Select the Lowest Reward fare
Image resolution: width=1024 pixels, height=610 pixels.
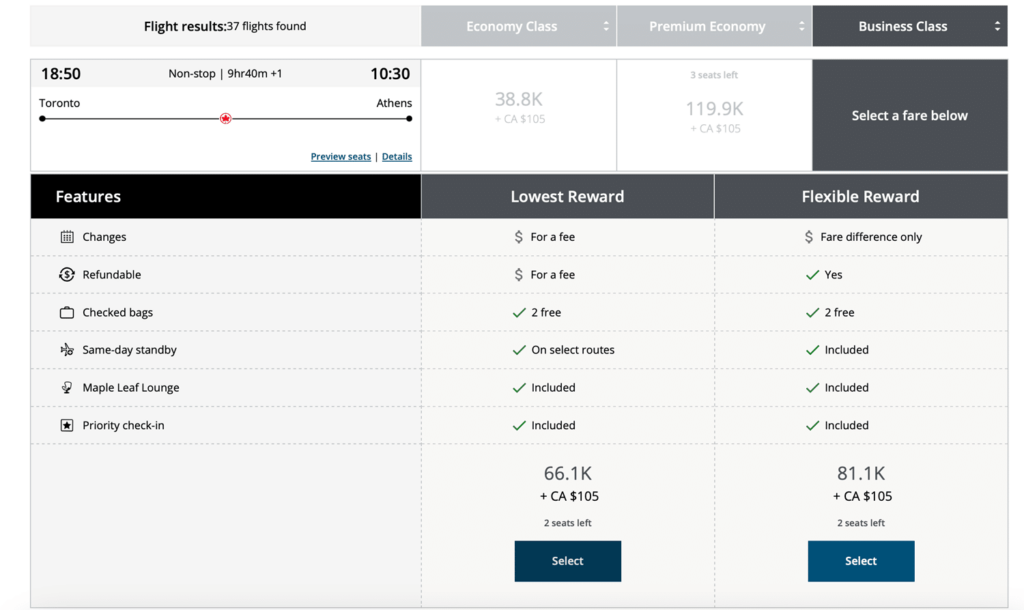coord(567,561)
